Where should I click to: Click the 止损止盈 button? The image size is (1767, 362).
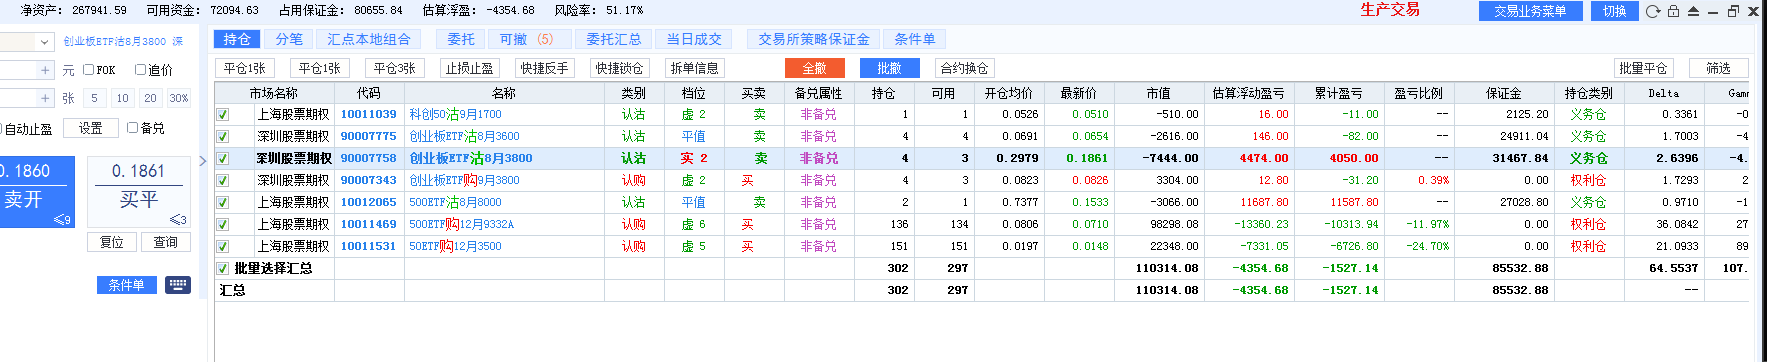coord(469,68)
